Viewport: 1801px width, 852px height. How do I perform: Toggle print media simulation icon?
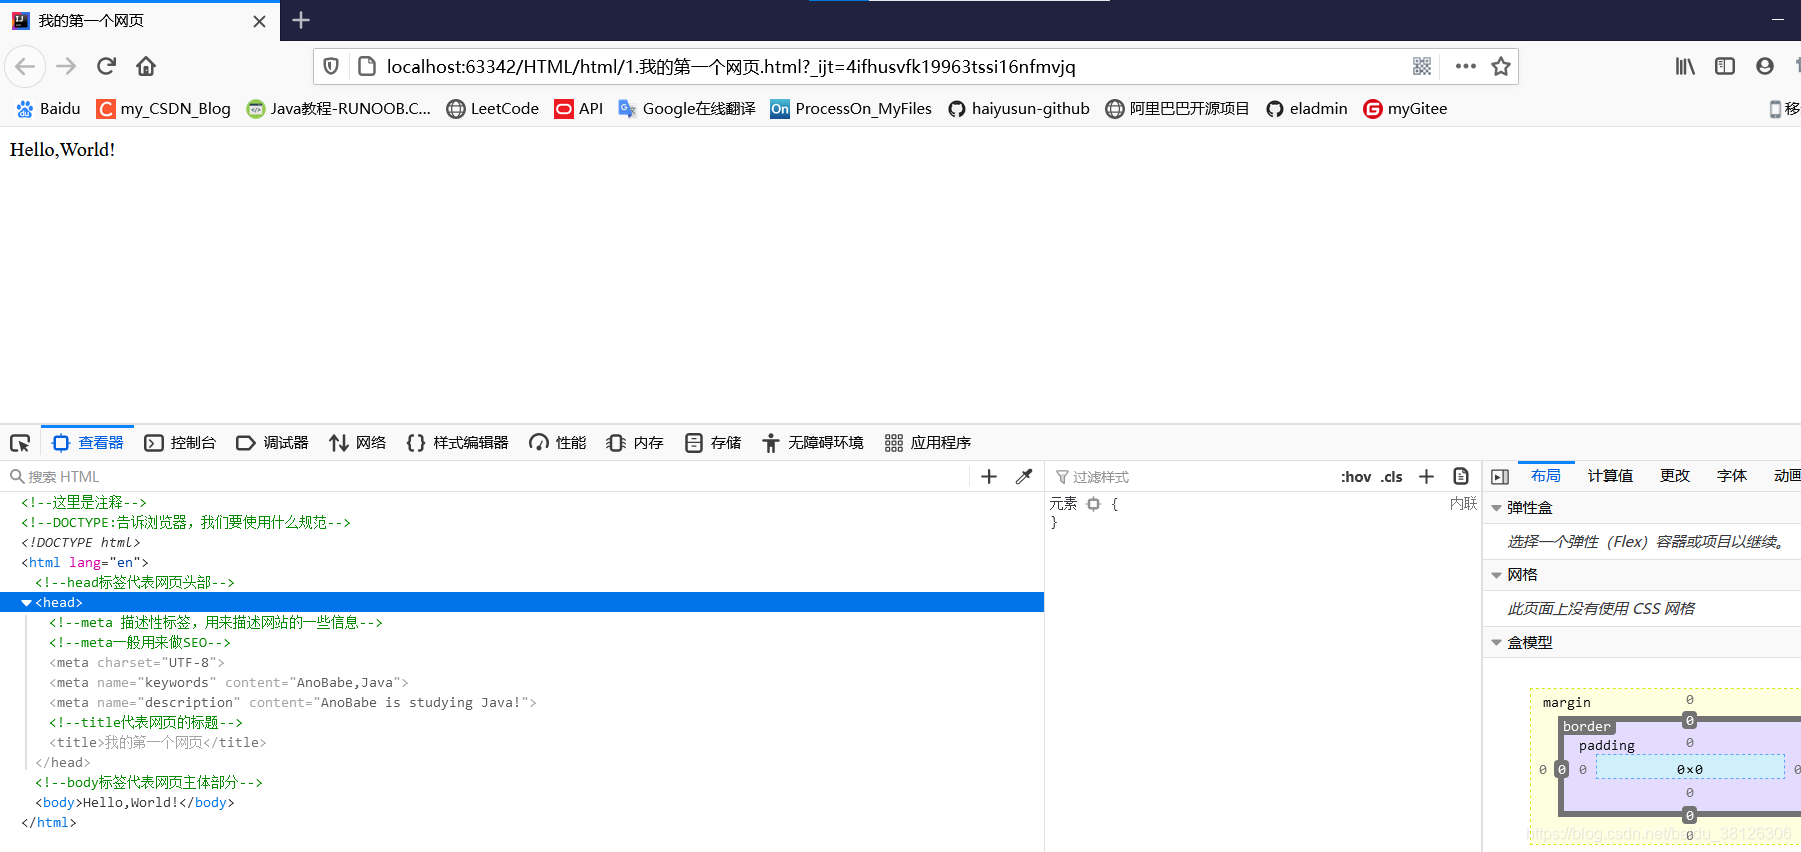click(1461, 476)
